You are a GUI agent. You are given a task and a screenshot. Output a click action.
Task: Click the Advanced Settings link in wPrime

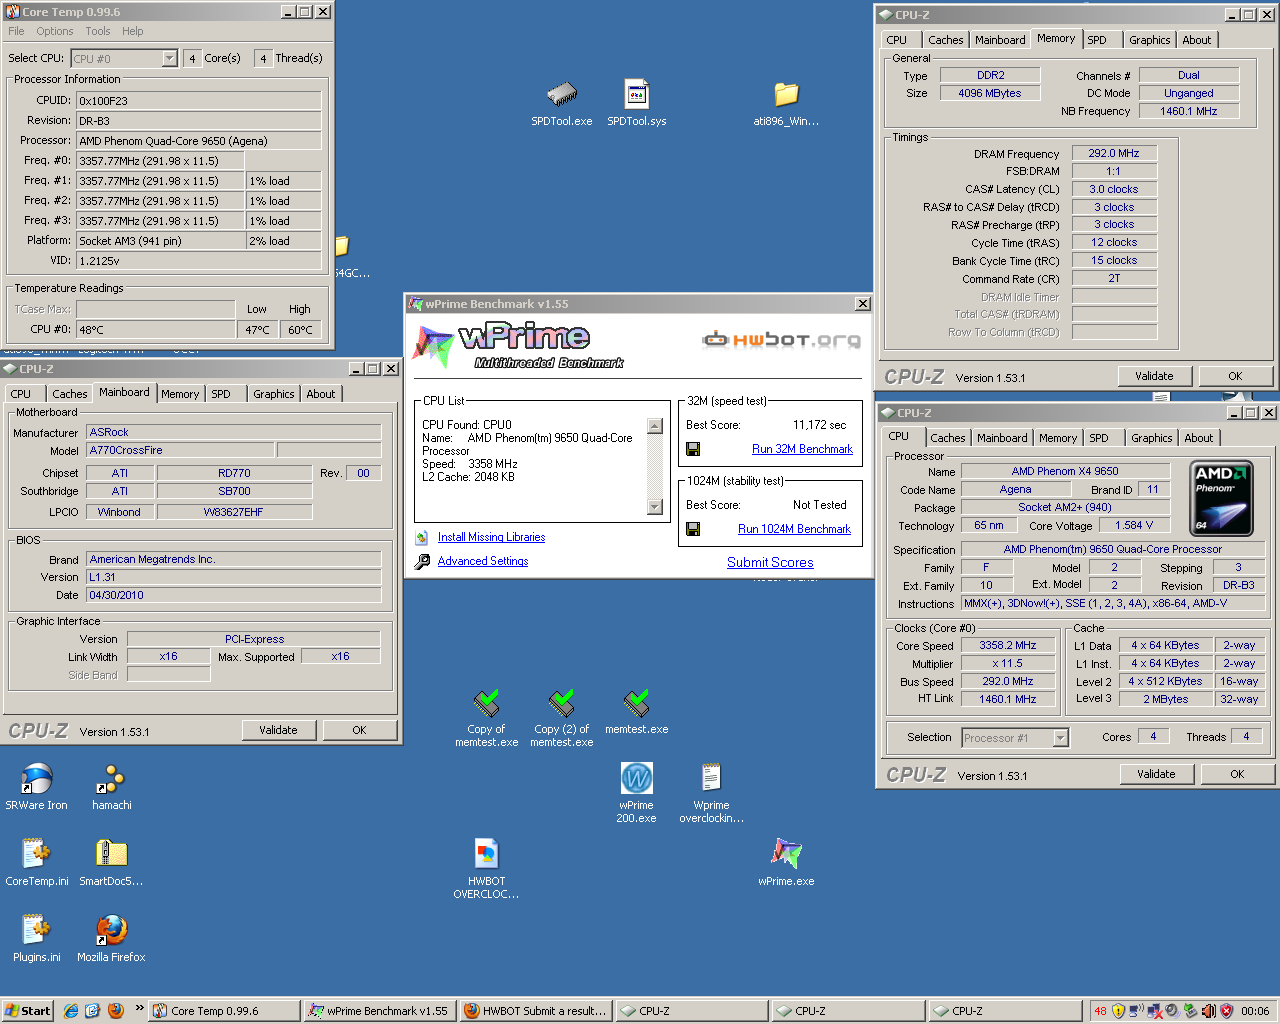tap(483, 561)
